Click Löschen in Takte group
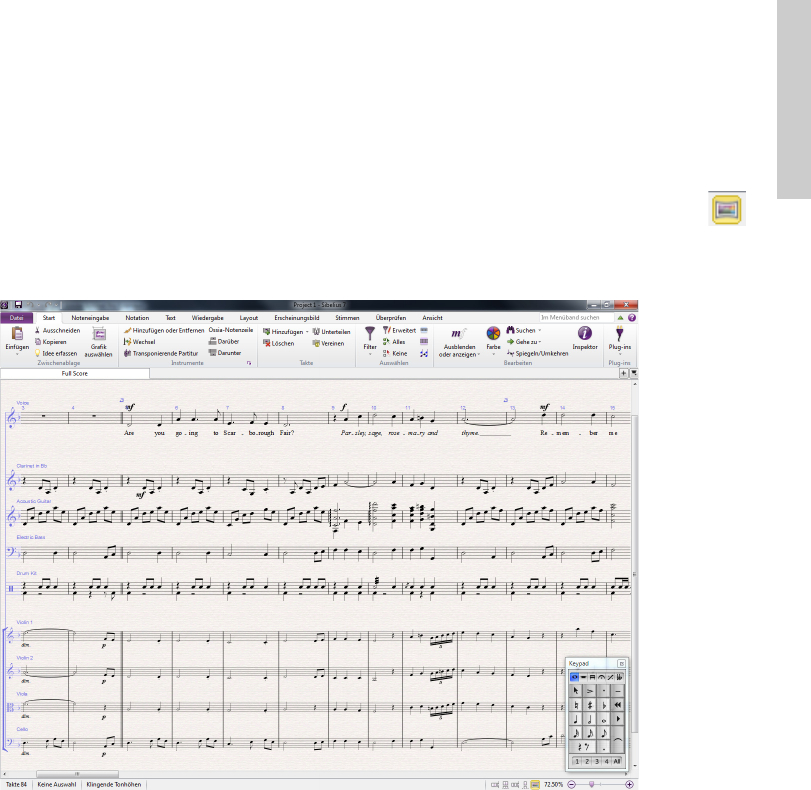Screen dimensions: 811x790 278,344
